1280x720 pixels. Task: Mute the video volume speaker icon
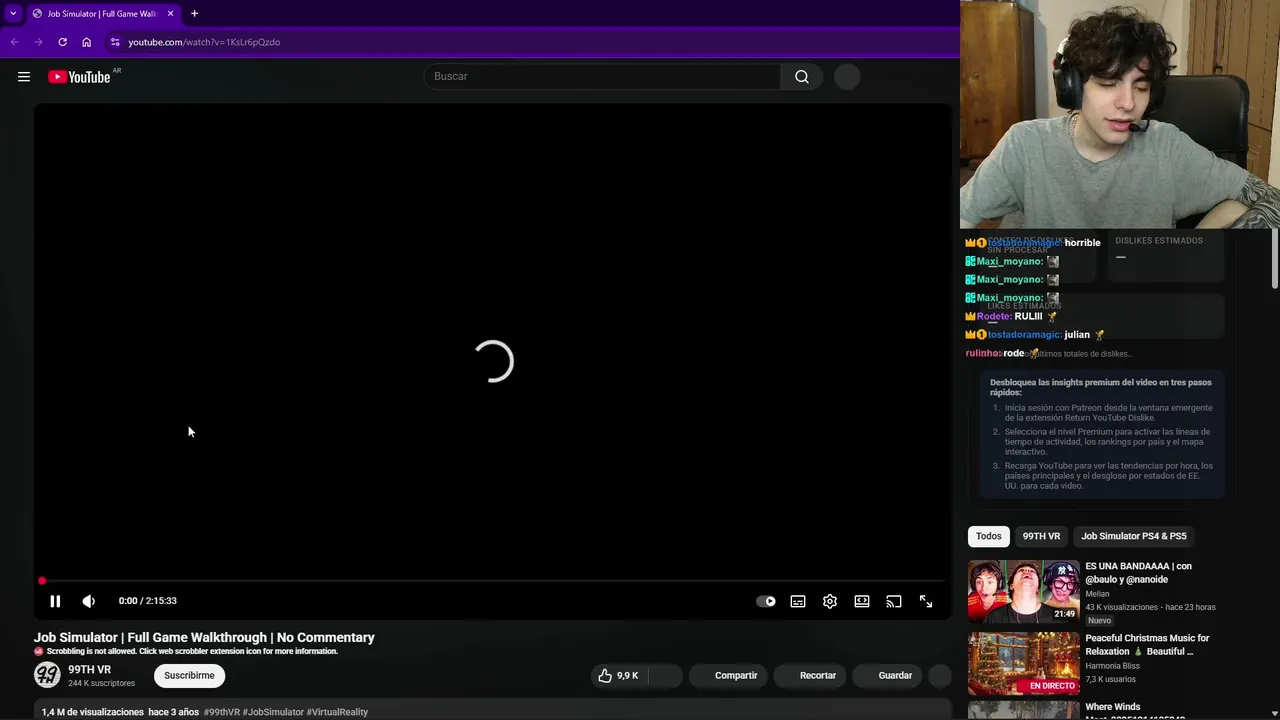point(89,601)
